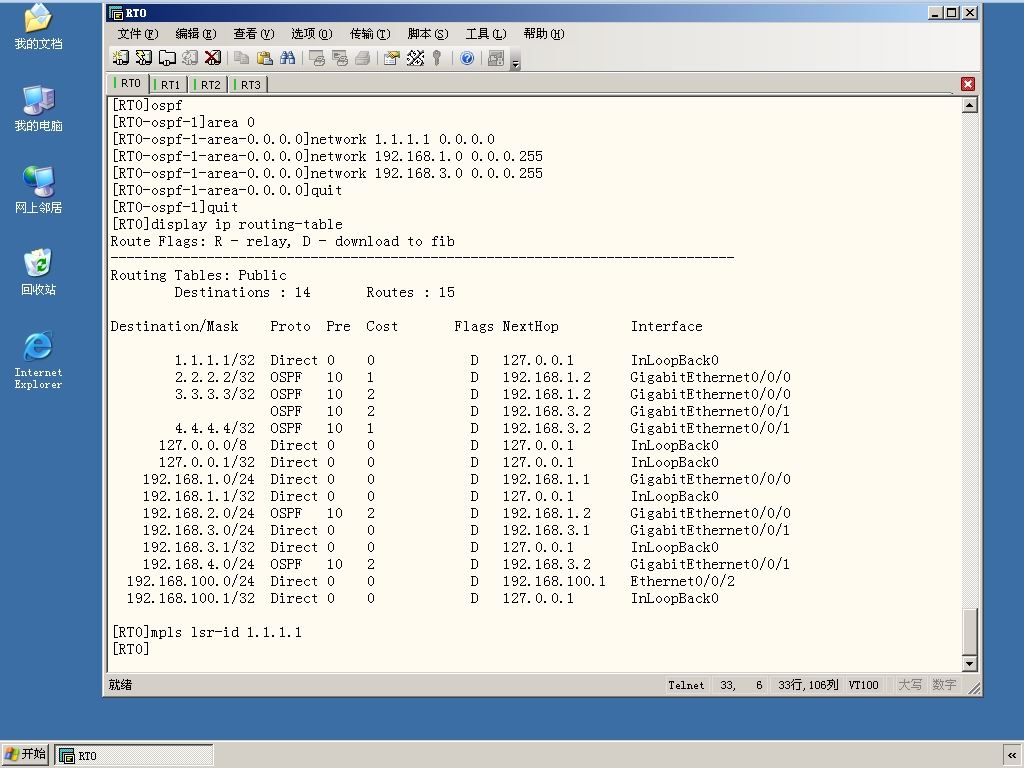The height and width of the screenshot is (768, 1024).
Task: Click the terminal scrollbar down arrow
Action: tap(970, 664)
